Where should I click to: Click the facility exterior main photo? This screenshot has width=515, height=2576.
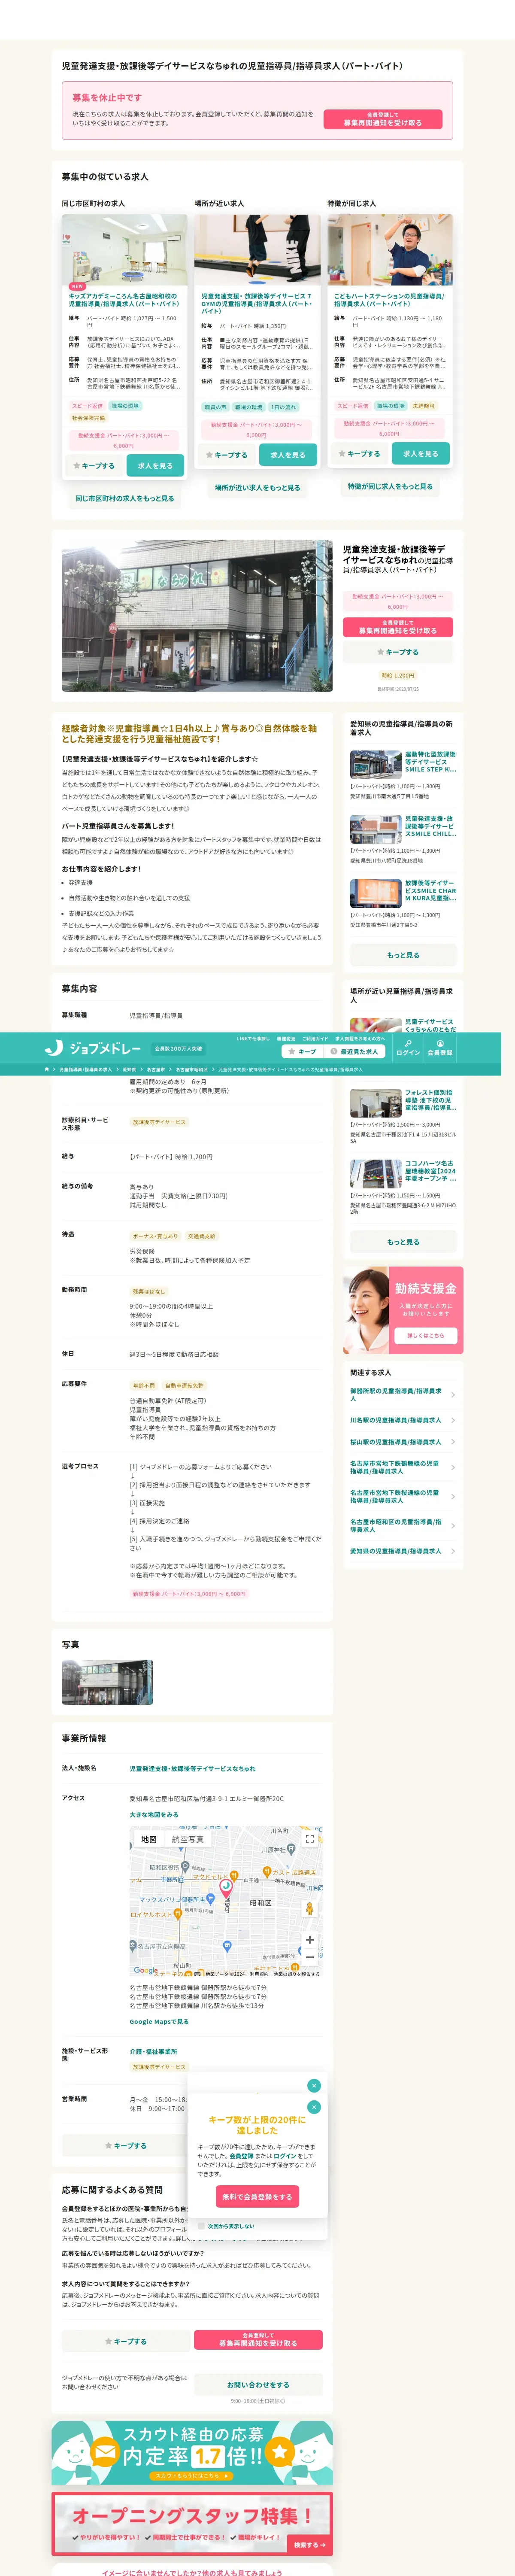click(x=197, y=616)
